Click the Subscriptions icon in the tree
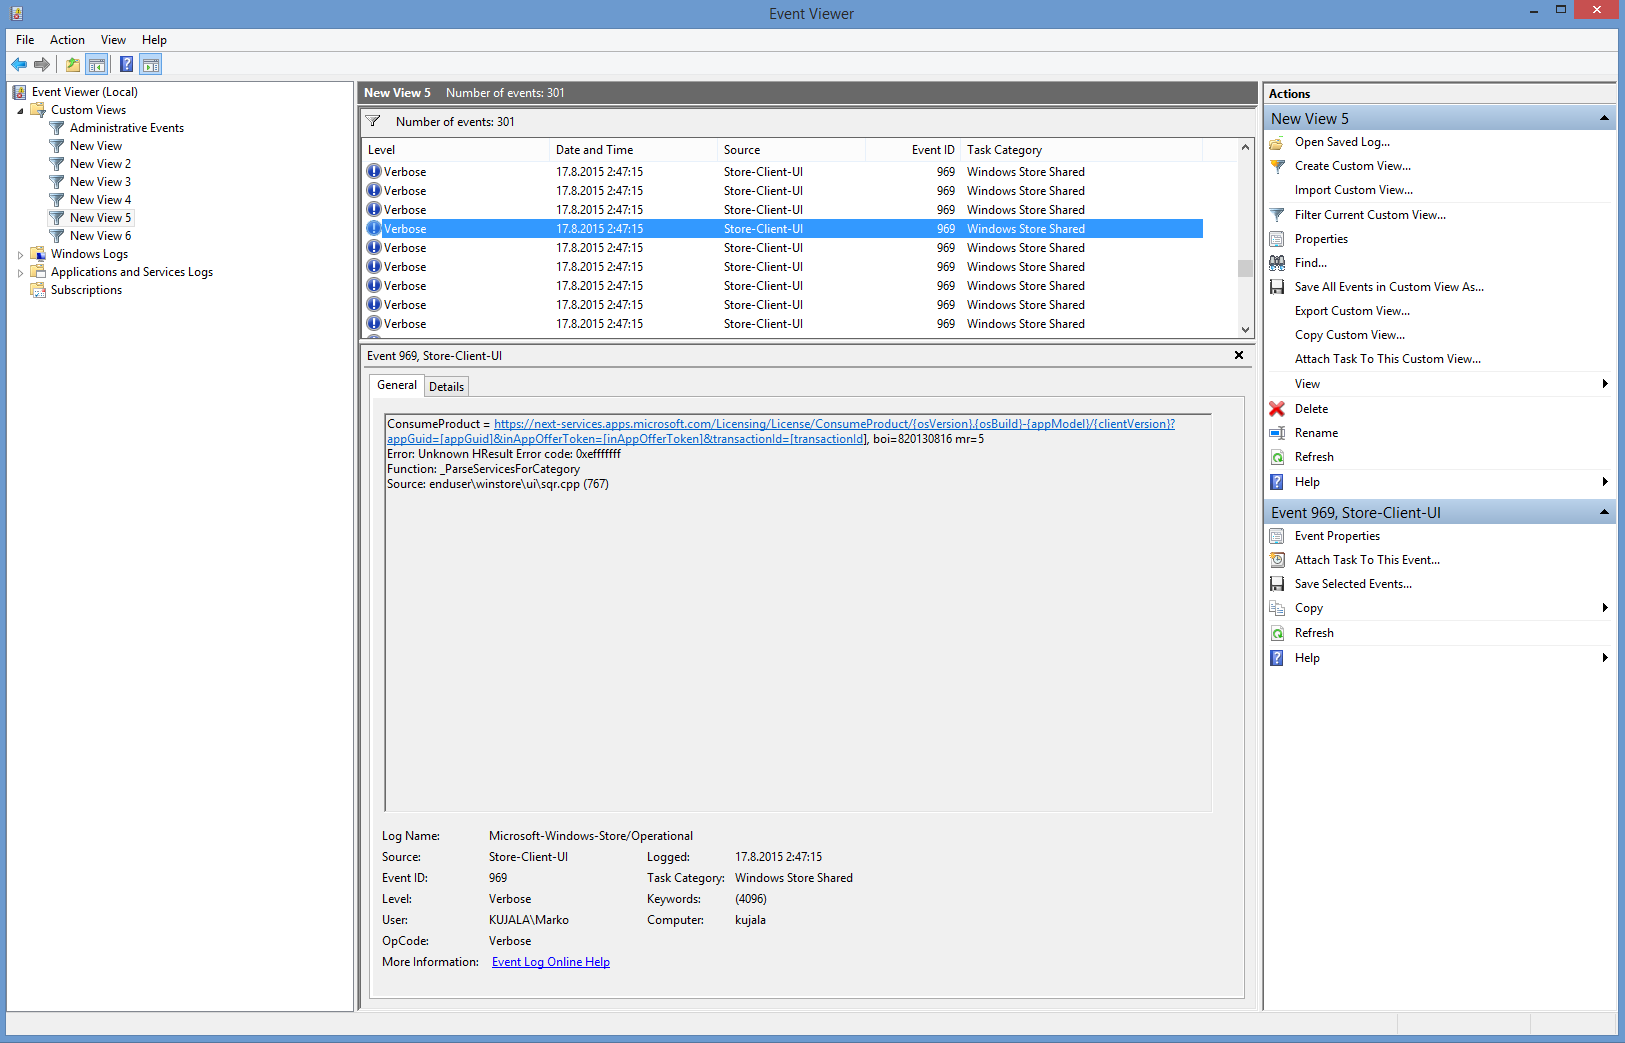1625x1043 pixels. pyautogui.click(x=38, y=290)
